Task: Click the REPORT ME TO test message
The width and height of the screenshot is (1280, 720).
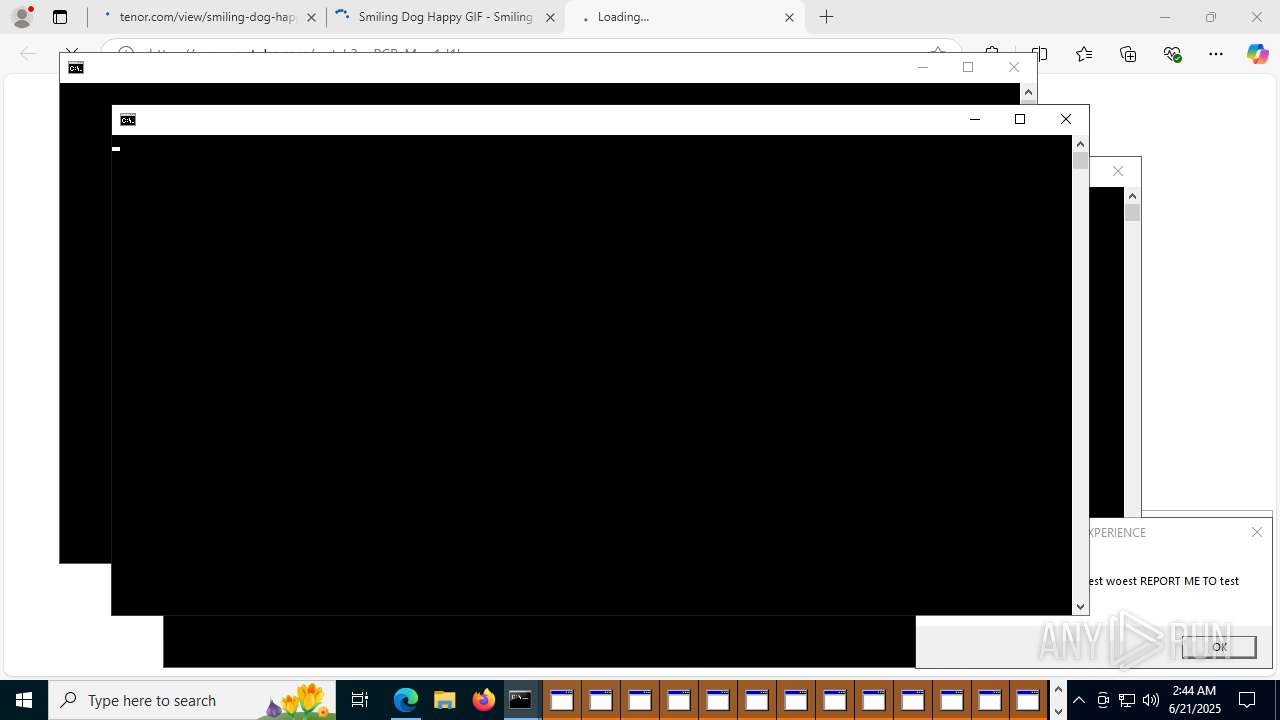Action: (1163, 581)
